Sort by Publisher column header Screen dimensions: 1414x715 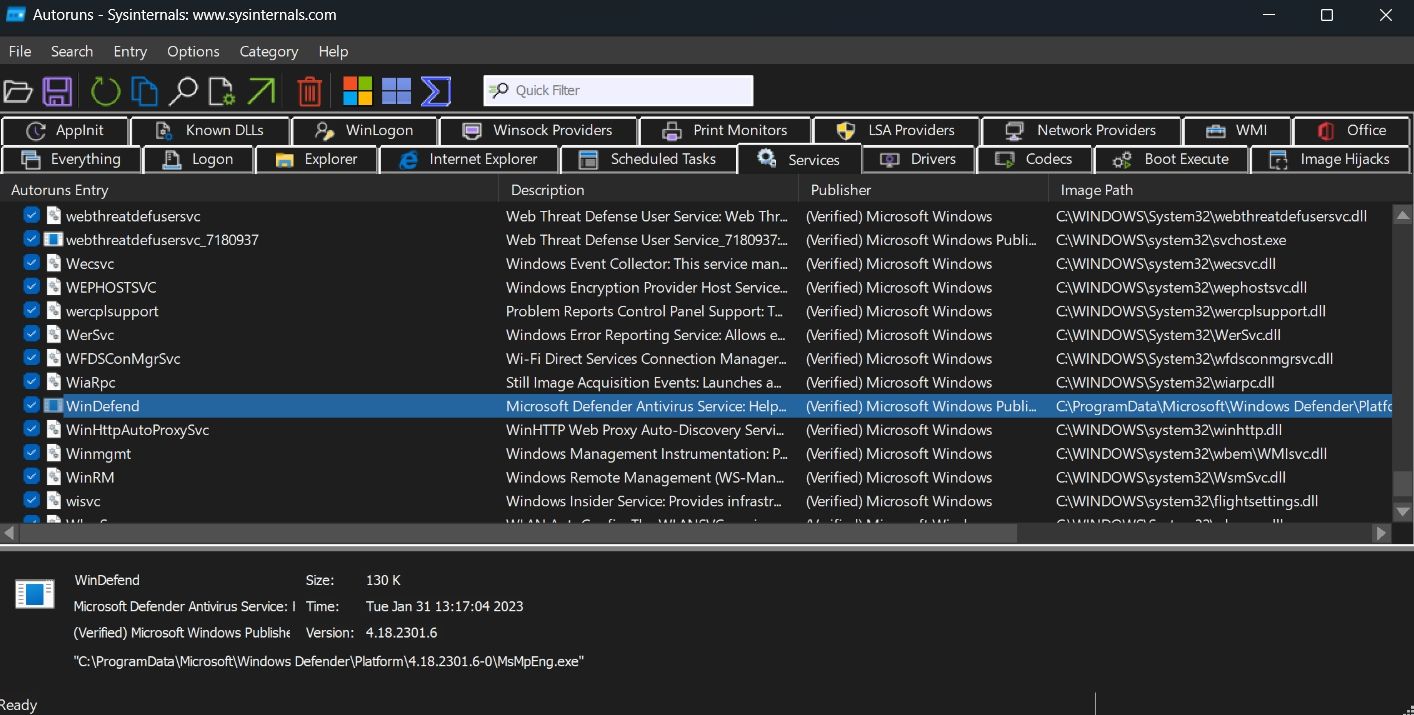(924, 190)
